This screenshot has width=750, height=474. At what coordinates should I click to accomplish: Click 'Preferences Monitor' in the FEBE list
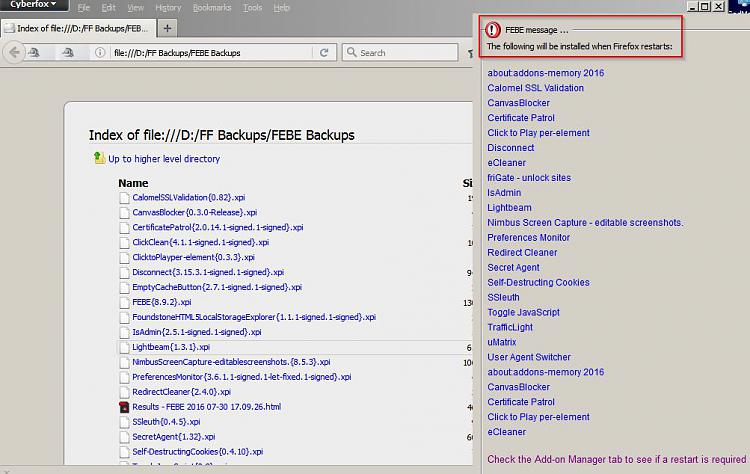click(529, 238)
